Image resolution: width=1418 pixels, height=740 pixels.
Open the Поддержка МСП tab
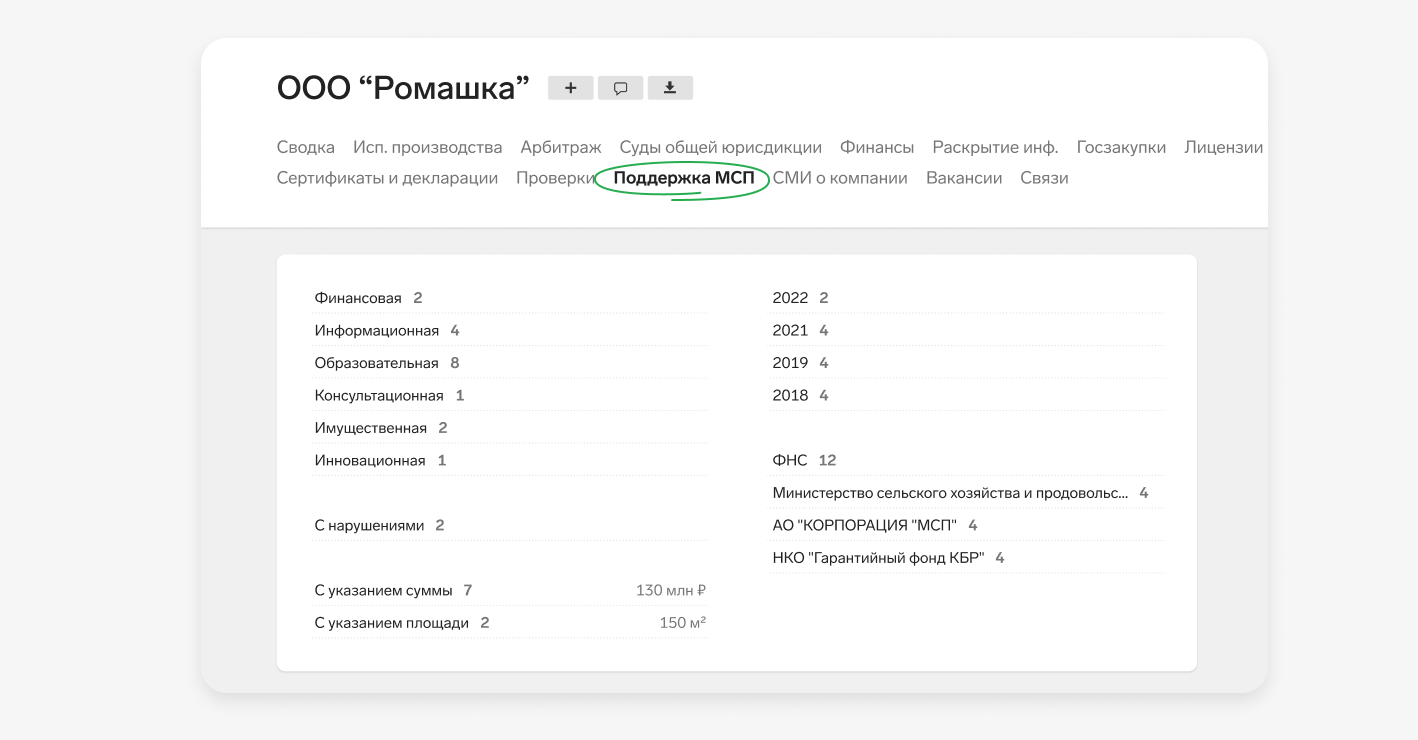pos(683,178)
